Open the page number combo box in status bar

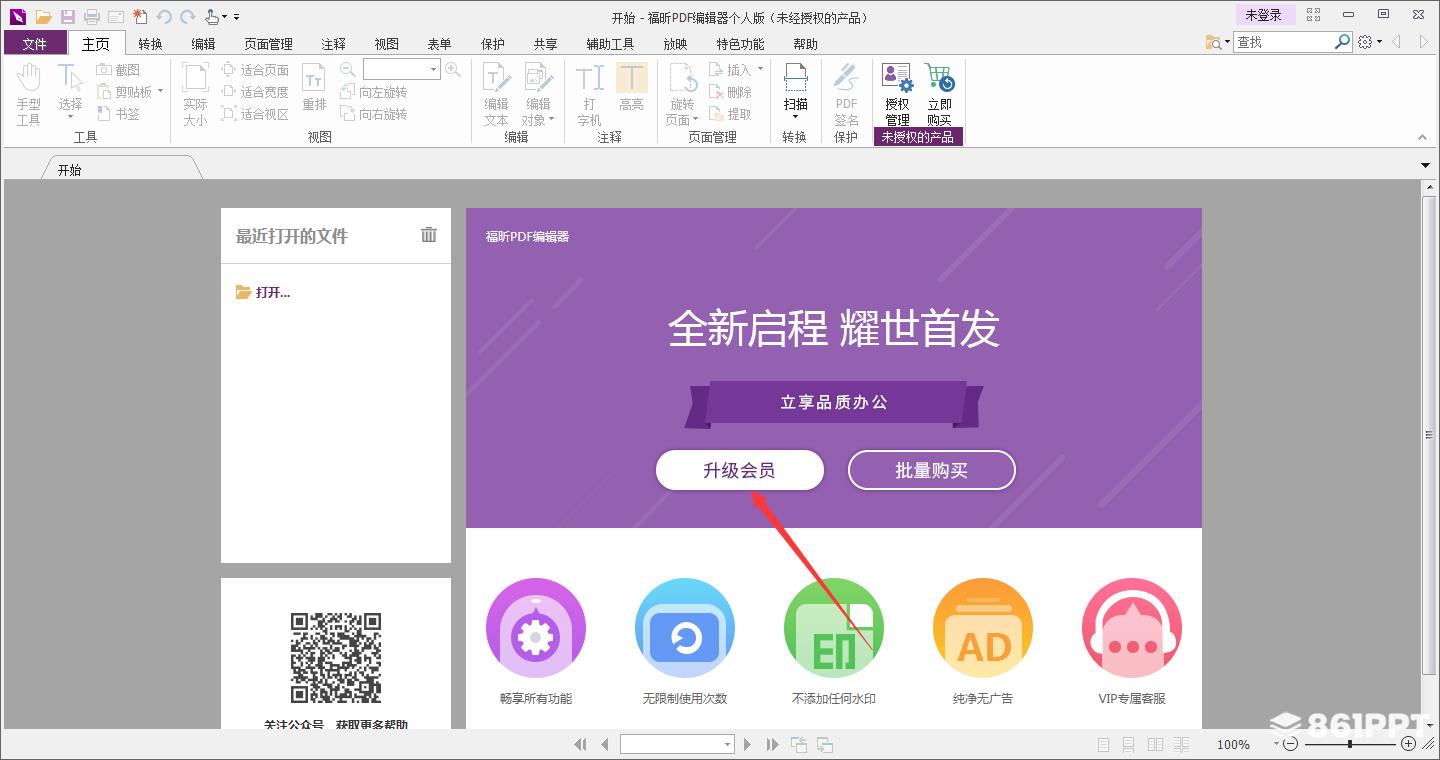pos(677,744)
